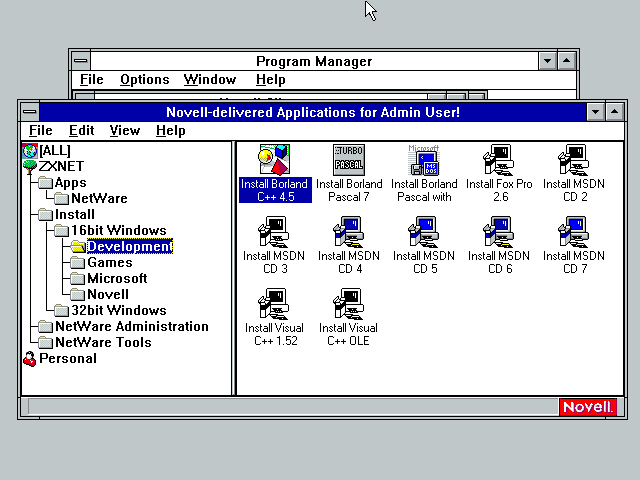Click the Install folder icon in tree
The width and height of the screenshot is (640, 480).
(46, 215)
